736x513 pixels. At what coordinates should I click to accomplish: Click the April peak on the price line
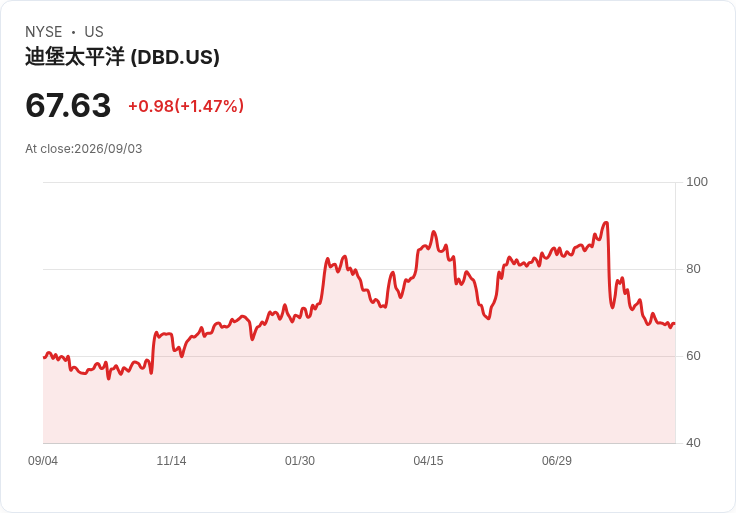pos(434,231)
